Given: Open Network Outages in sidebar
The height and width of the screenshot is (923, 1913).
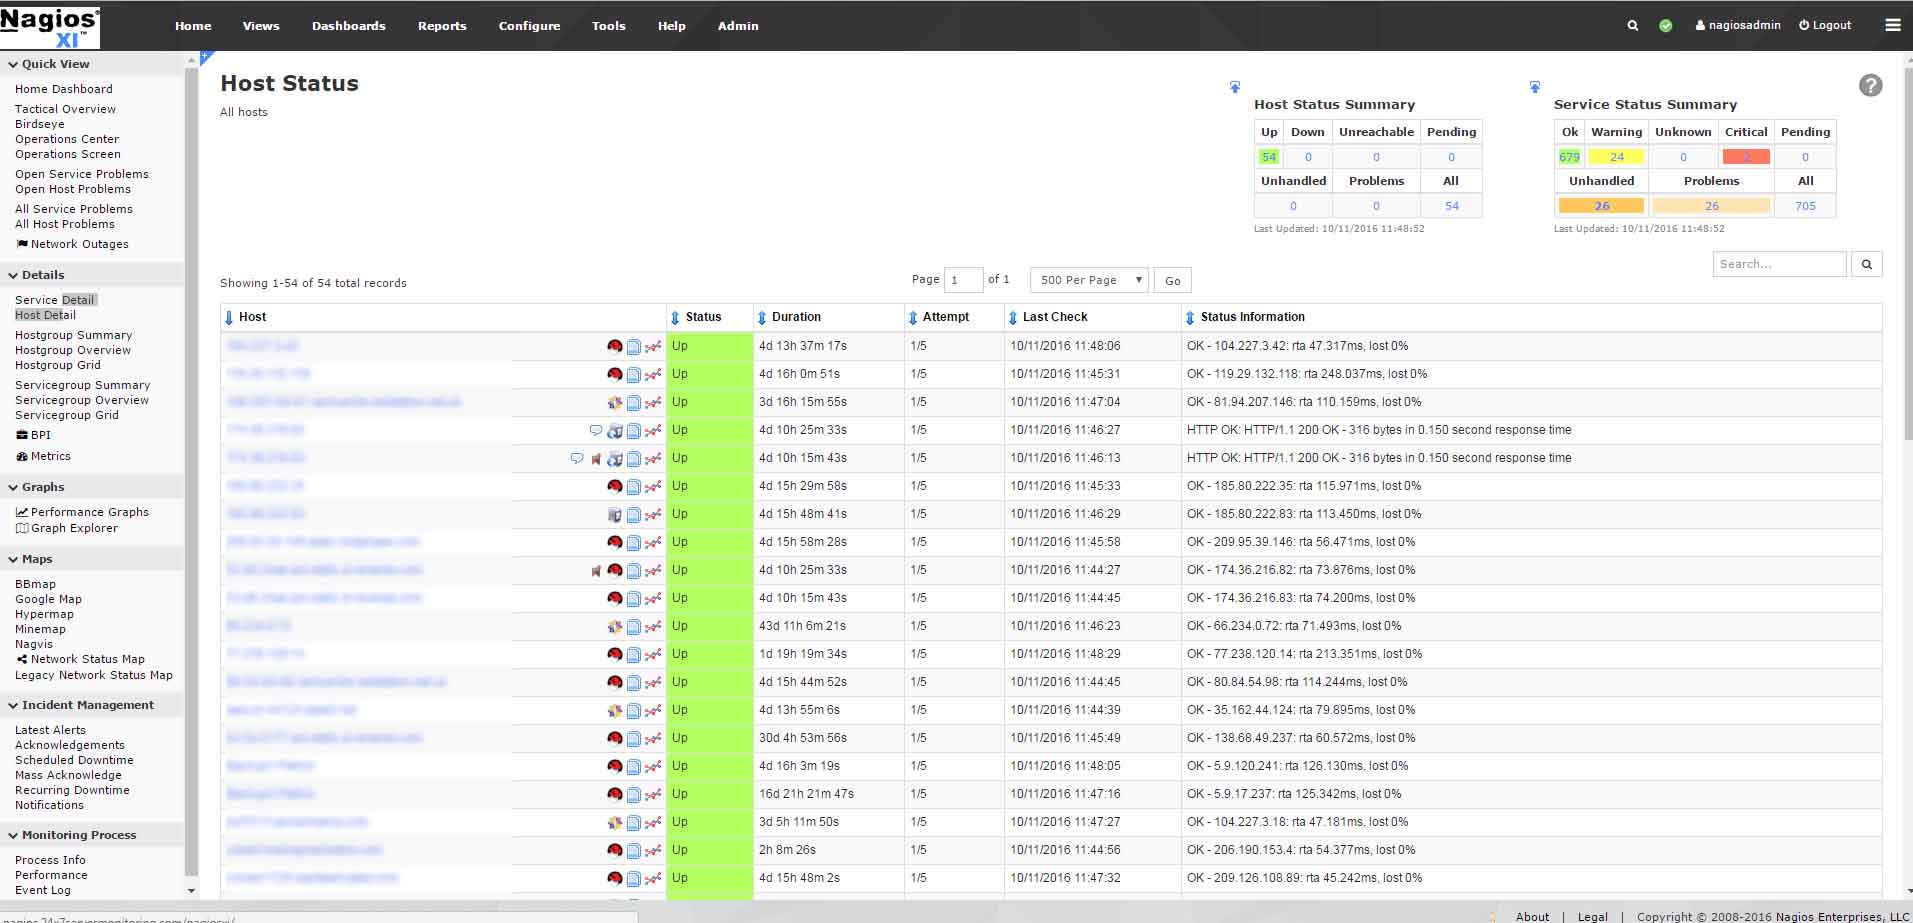Looking at the screenshot, I should [x=73, y=244].
